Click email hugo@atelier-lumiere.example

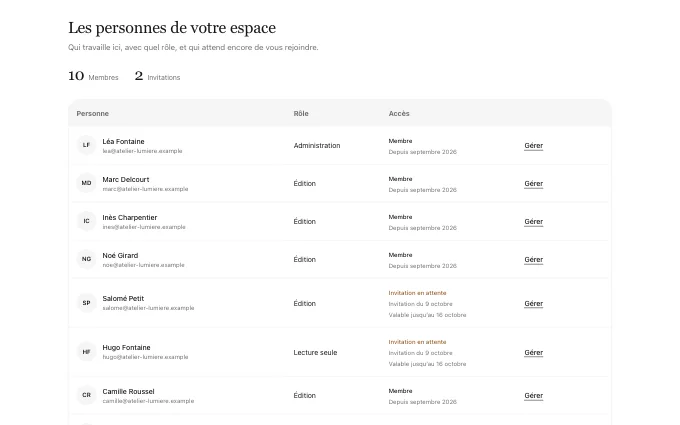[x=145, y=357]
